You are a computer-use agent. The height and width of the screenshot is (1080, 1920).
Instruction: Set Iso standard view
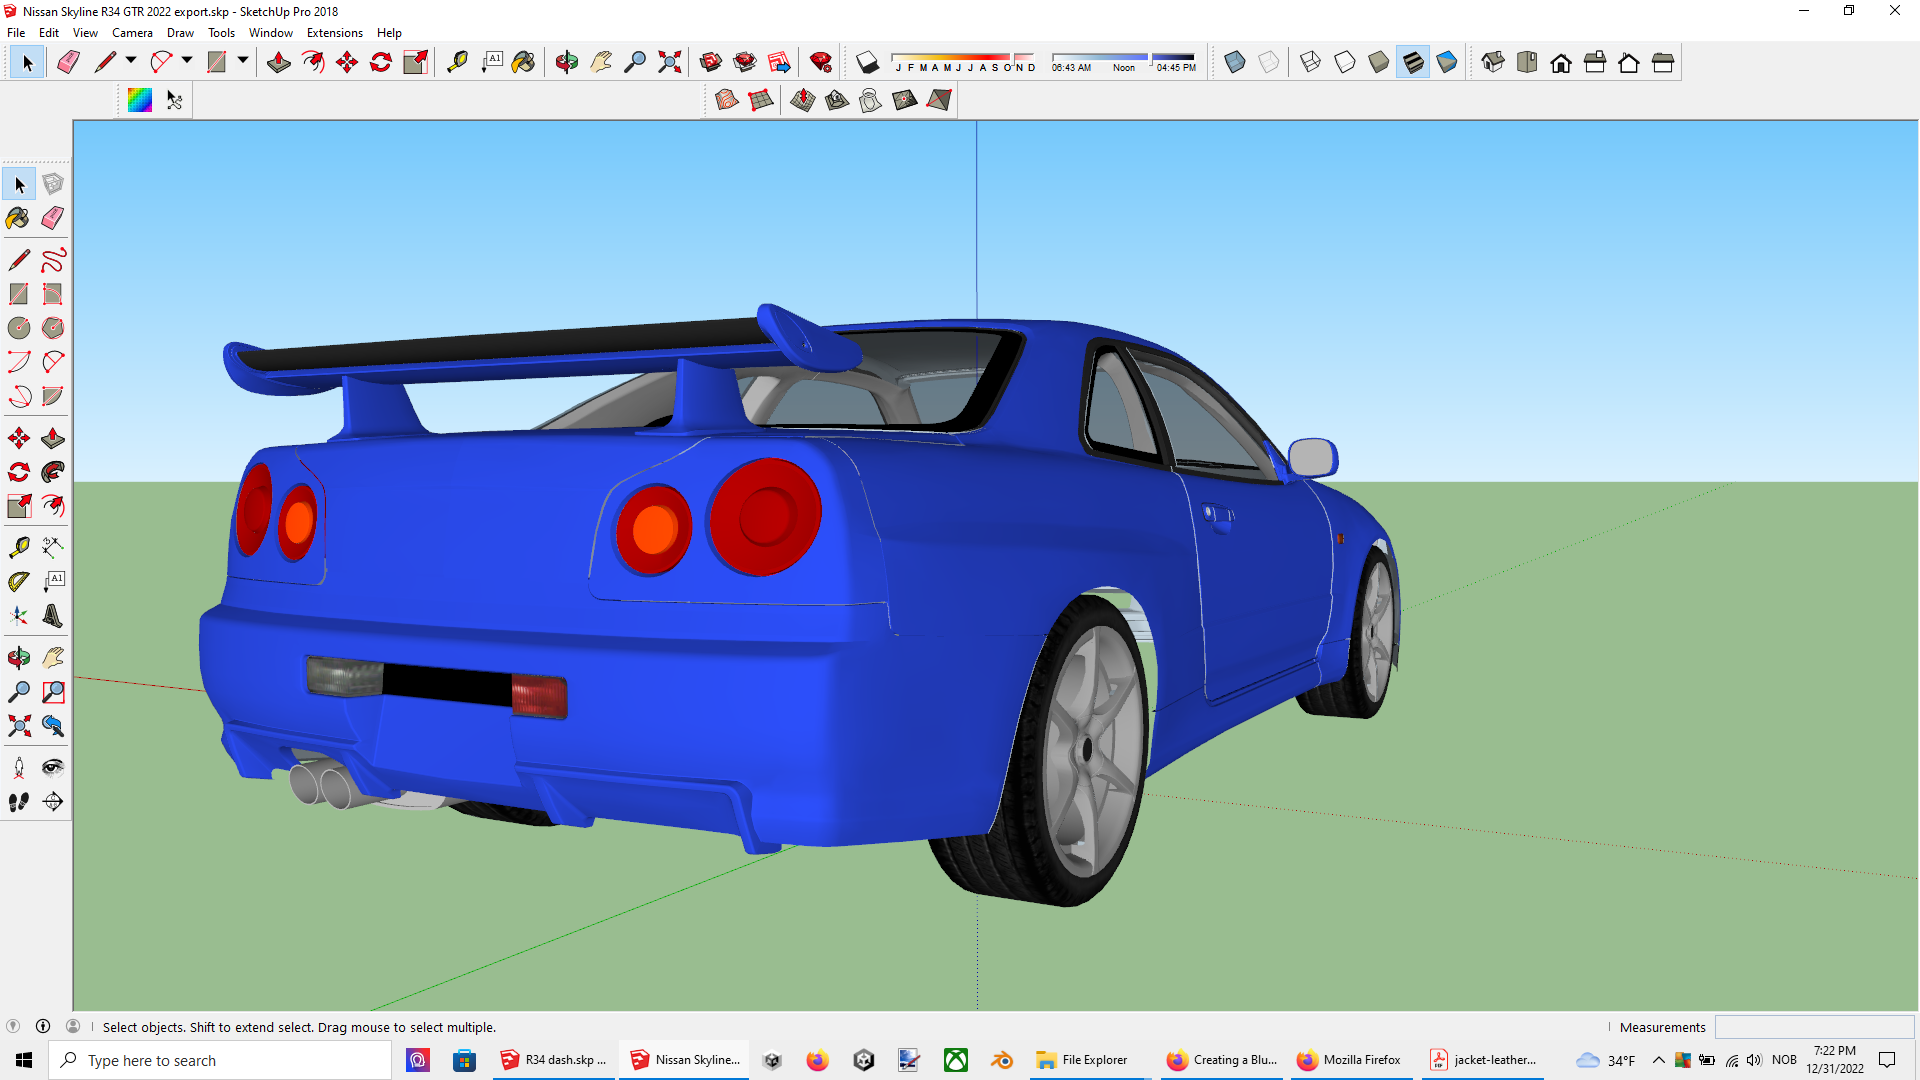1493,62
